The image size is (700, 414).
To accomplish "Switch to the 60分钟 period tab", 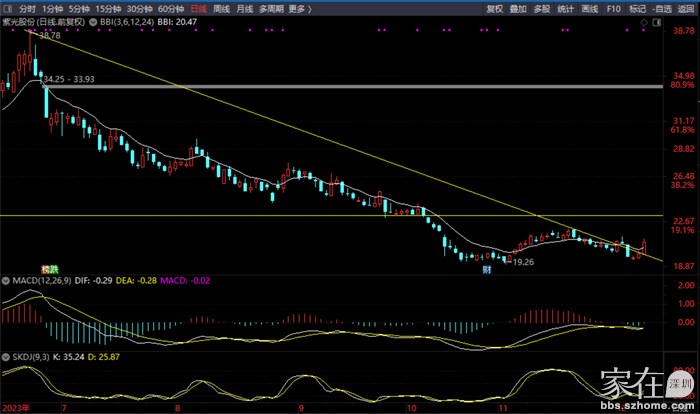I will pyautogui.click(x=172, y=8).
